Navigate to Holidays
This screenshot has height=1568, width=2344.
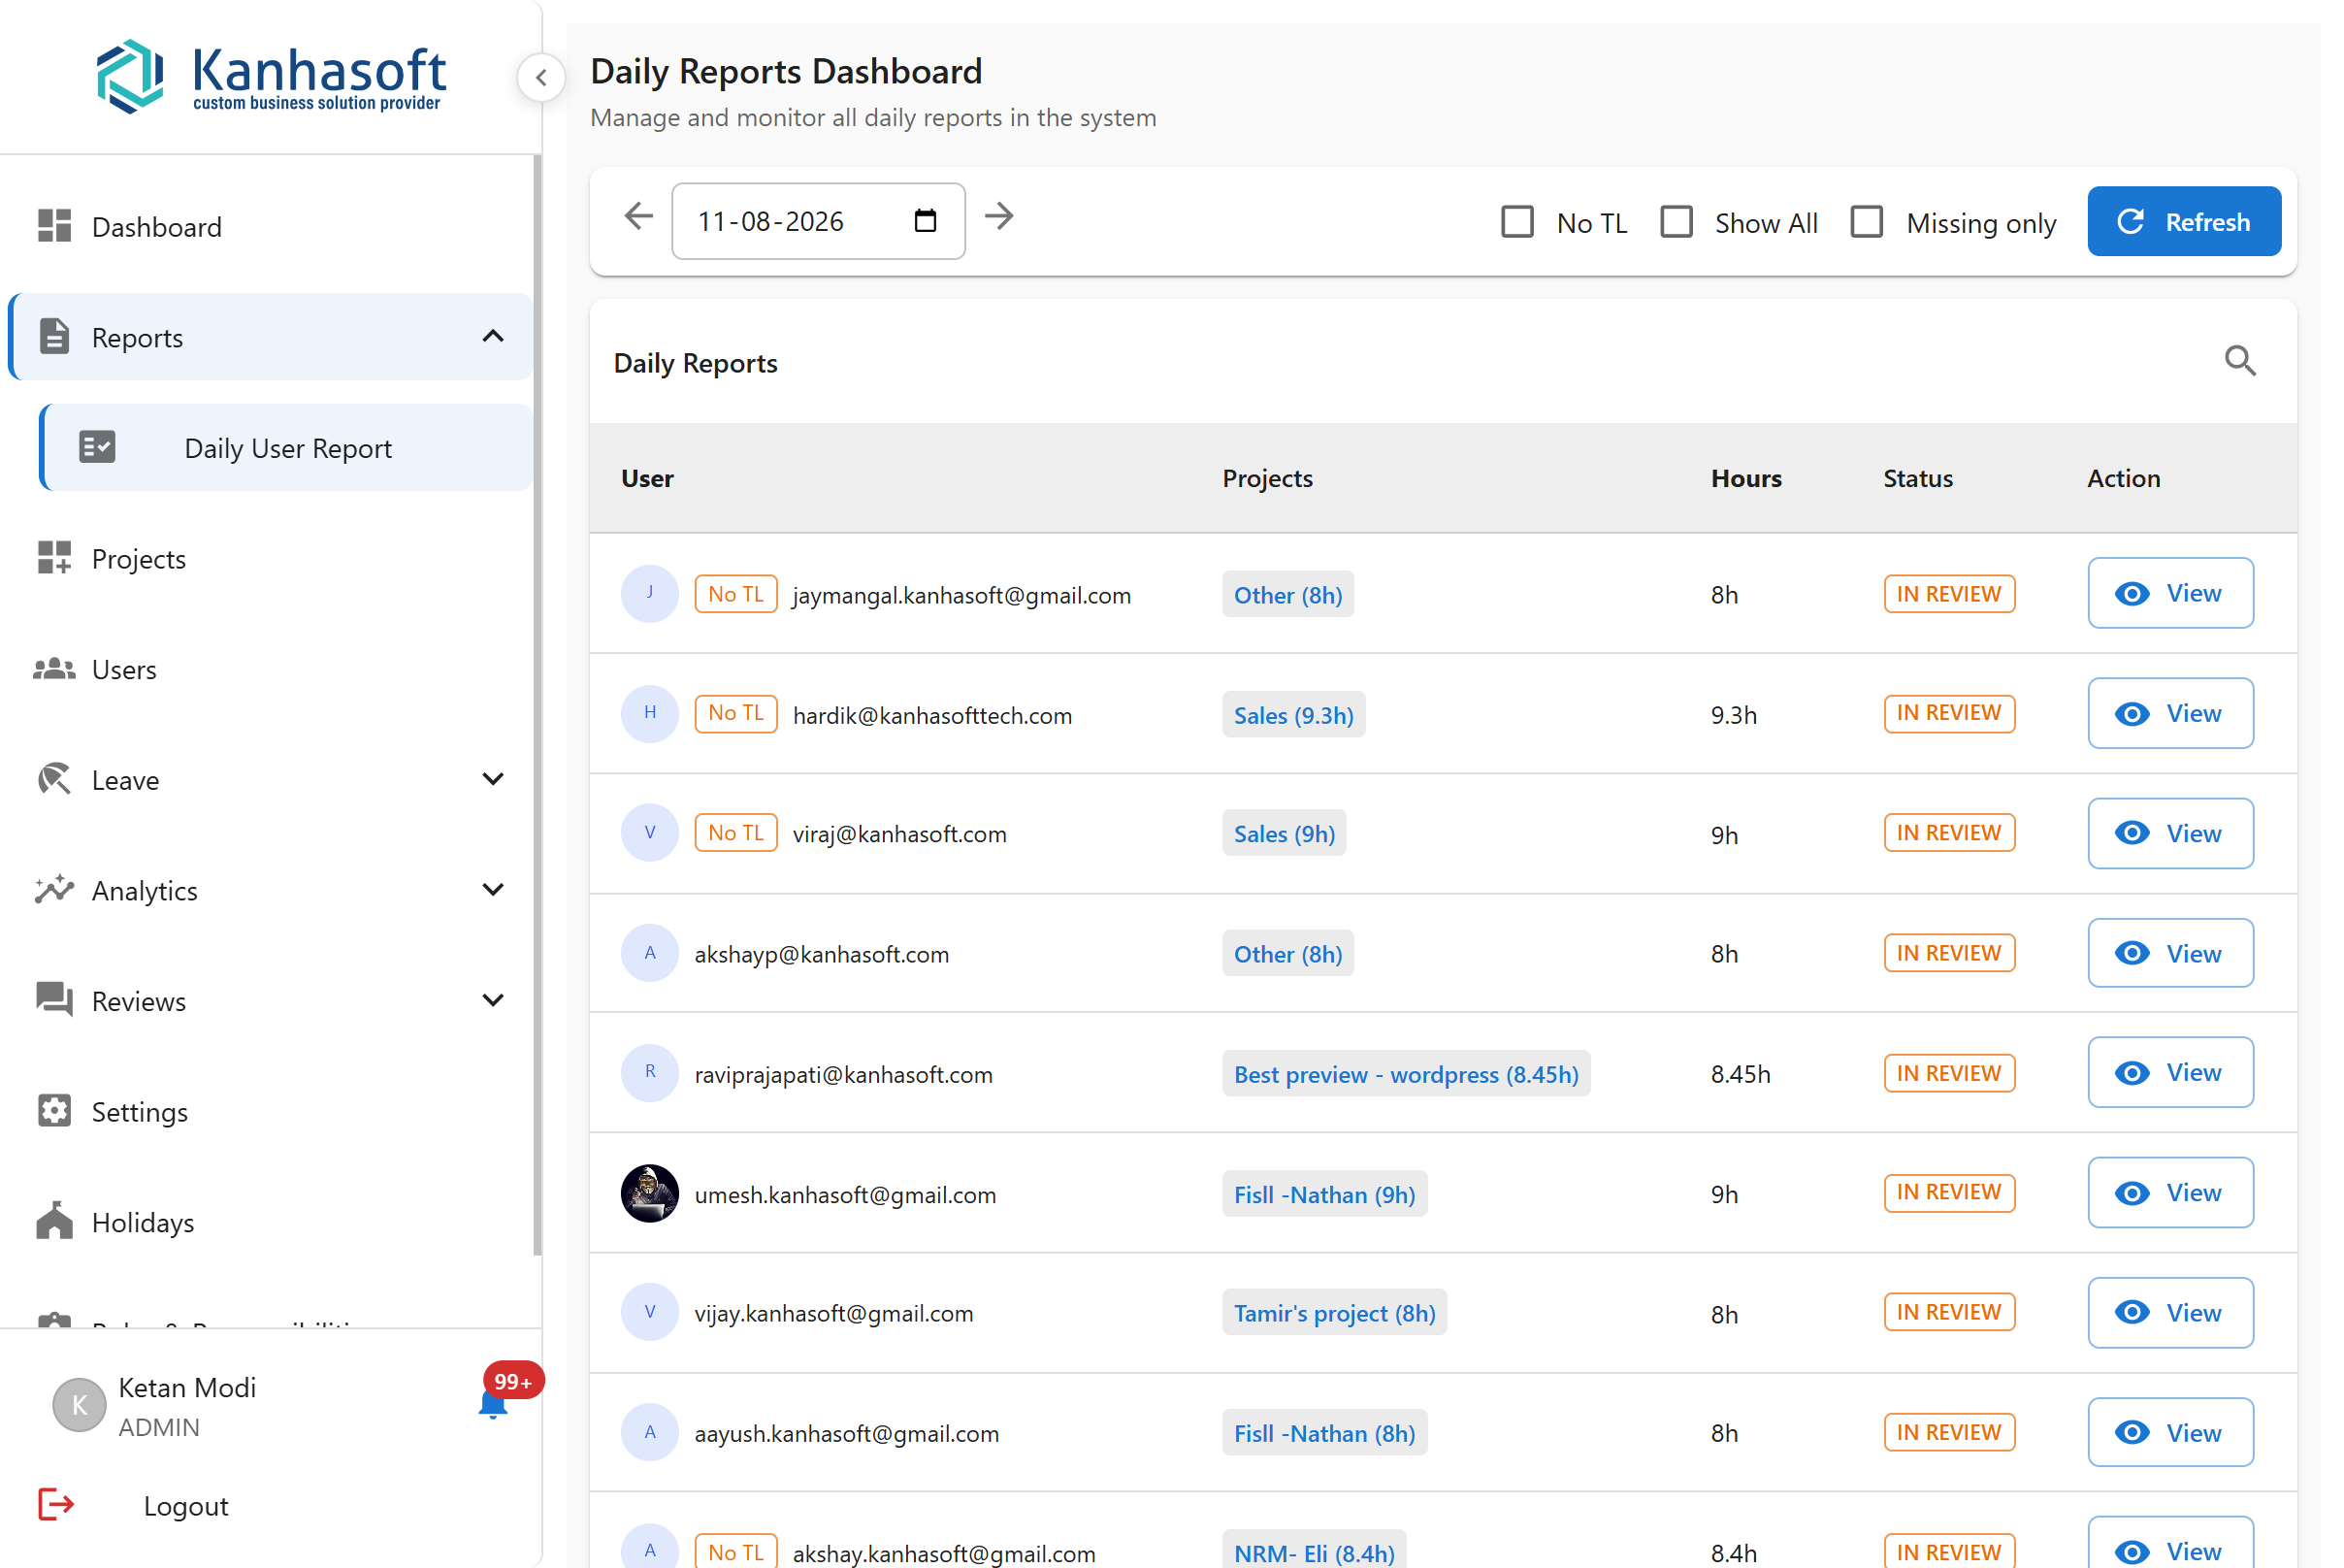[x=270, y=1222]
